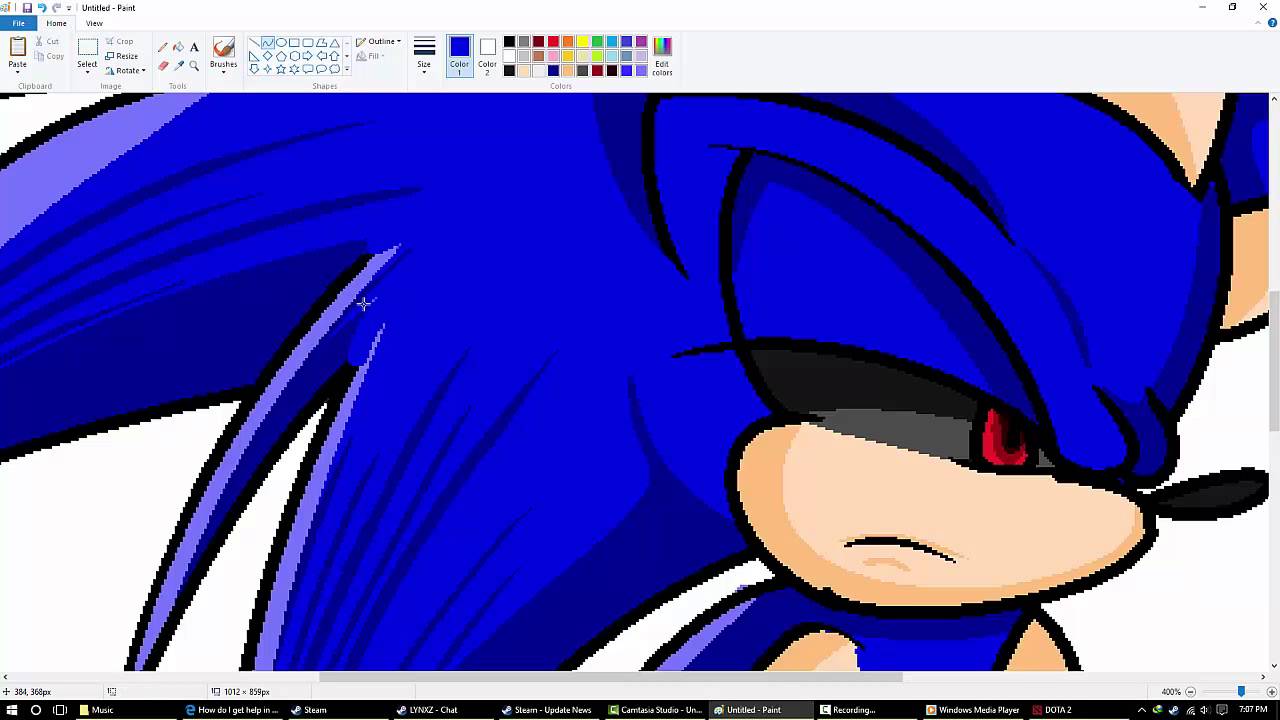Open Customize Quick Access Toolbar arrow
Screen dimensions: 1280x720
(69, 8)
